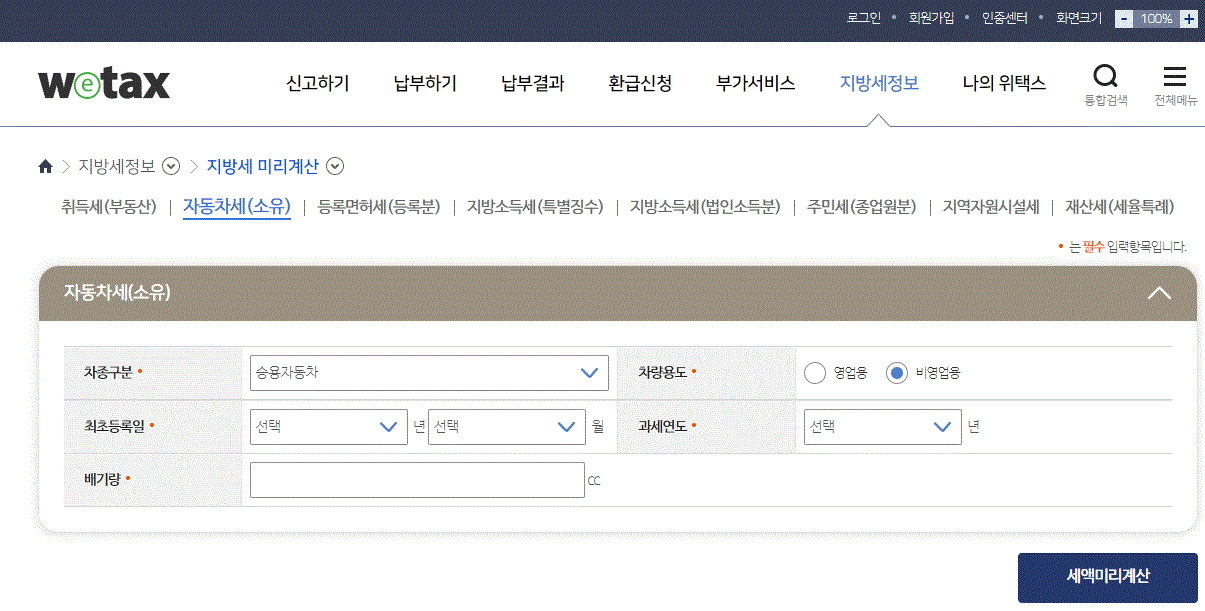Switch to the 주민세(종업원분) tab

862,207
